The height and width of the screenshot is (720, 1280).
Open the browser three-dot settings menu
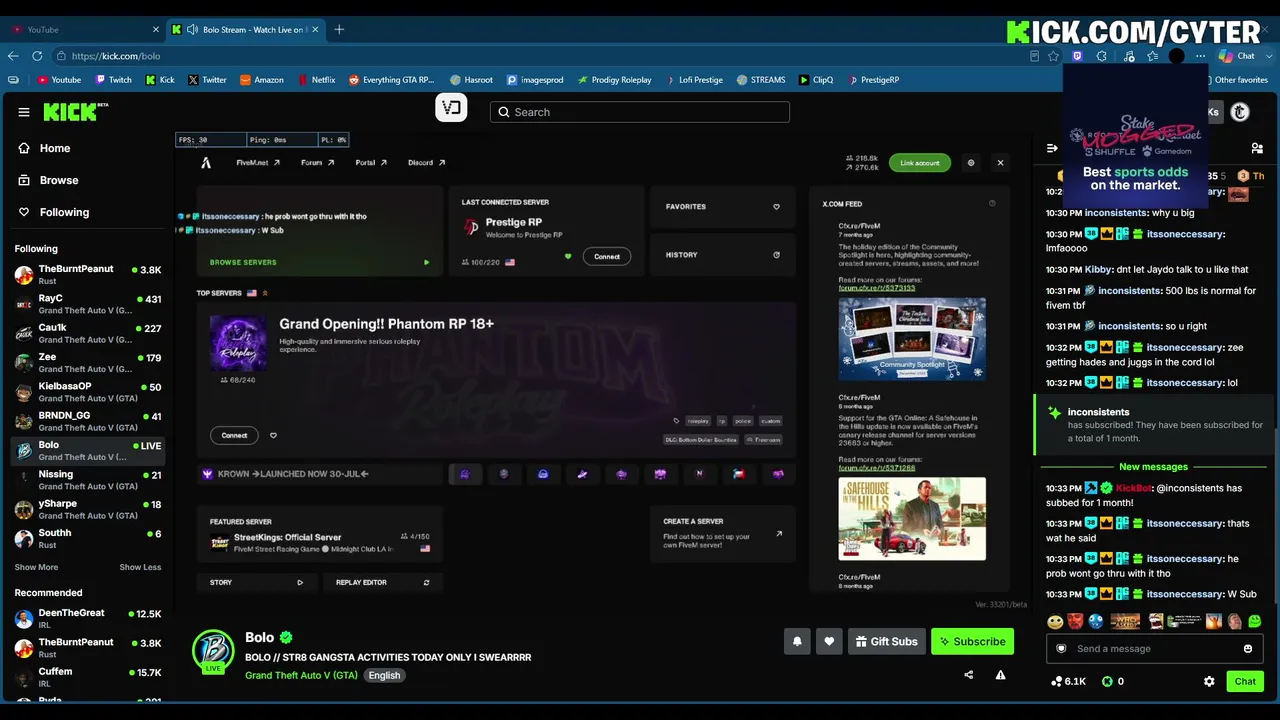1200,56
